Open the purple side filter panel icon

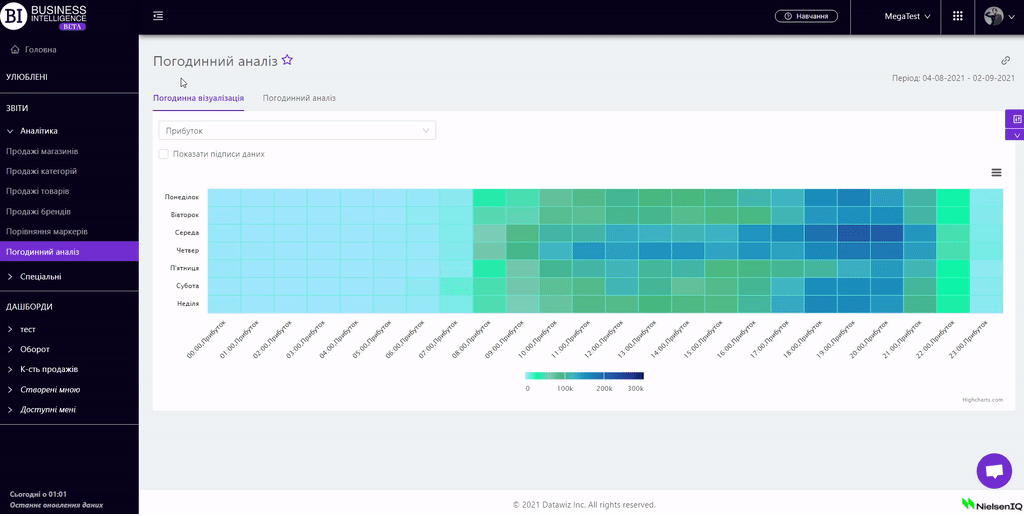click(x=1017, y=119)
